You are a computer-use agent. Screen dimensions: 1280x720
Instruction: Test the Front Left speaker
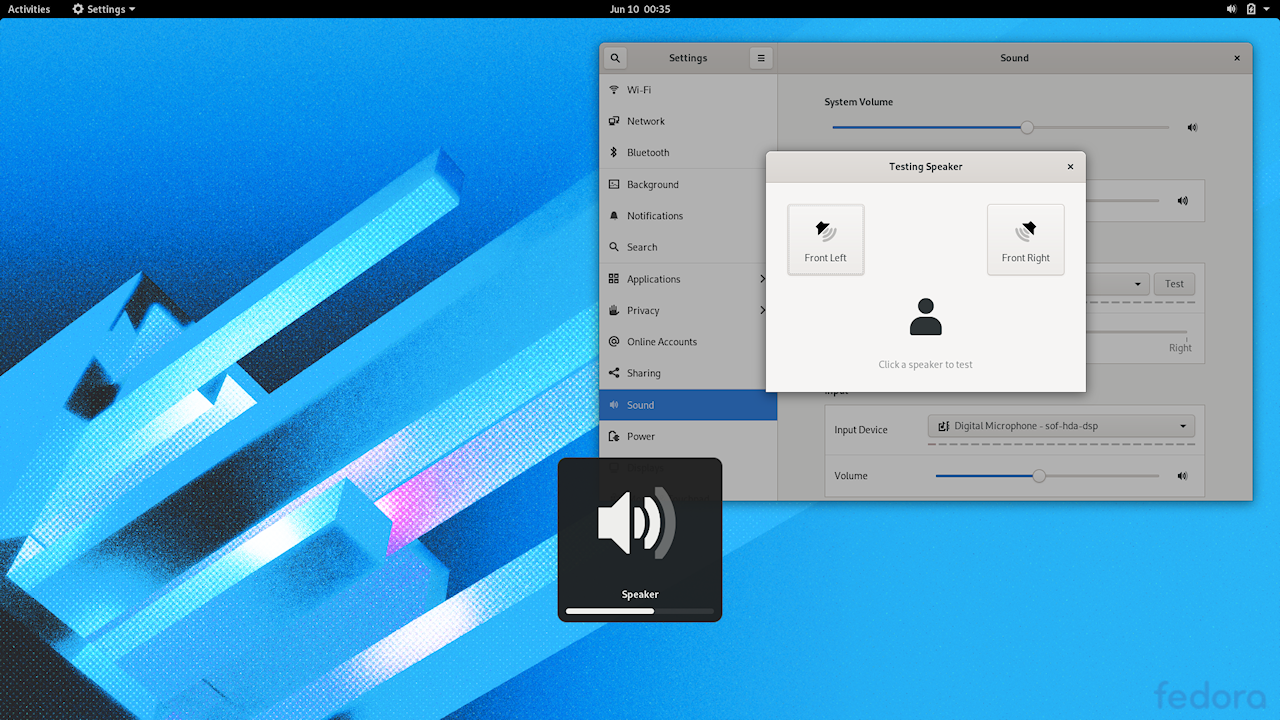pos(826,240)
